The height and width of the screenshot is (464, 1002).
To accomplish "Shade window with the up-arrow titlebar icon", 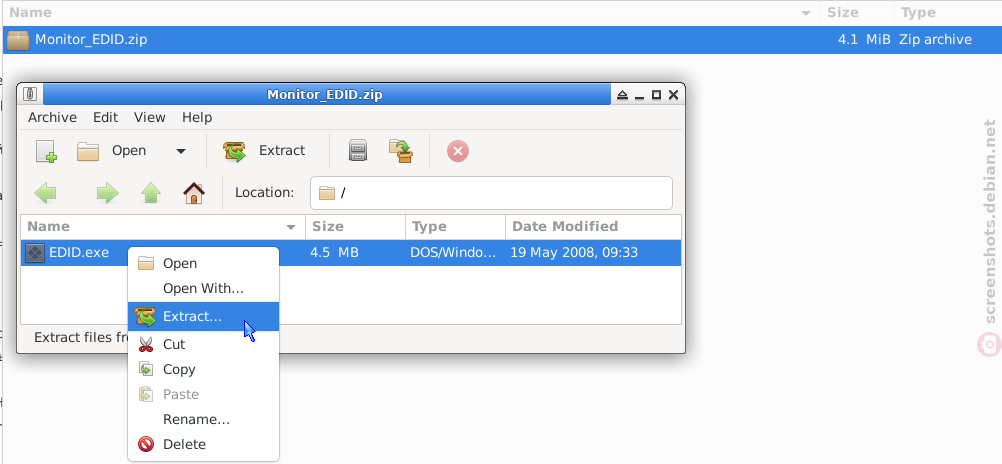I will 622,95.
